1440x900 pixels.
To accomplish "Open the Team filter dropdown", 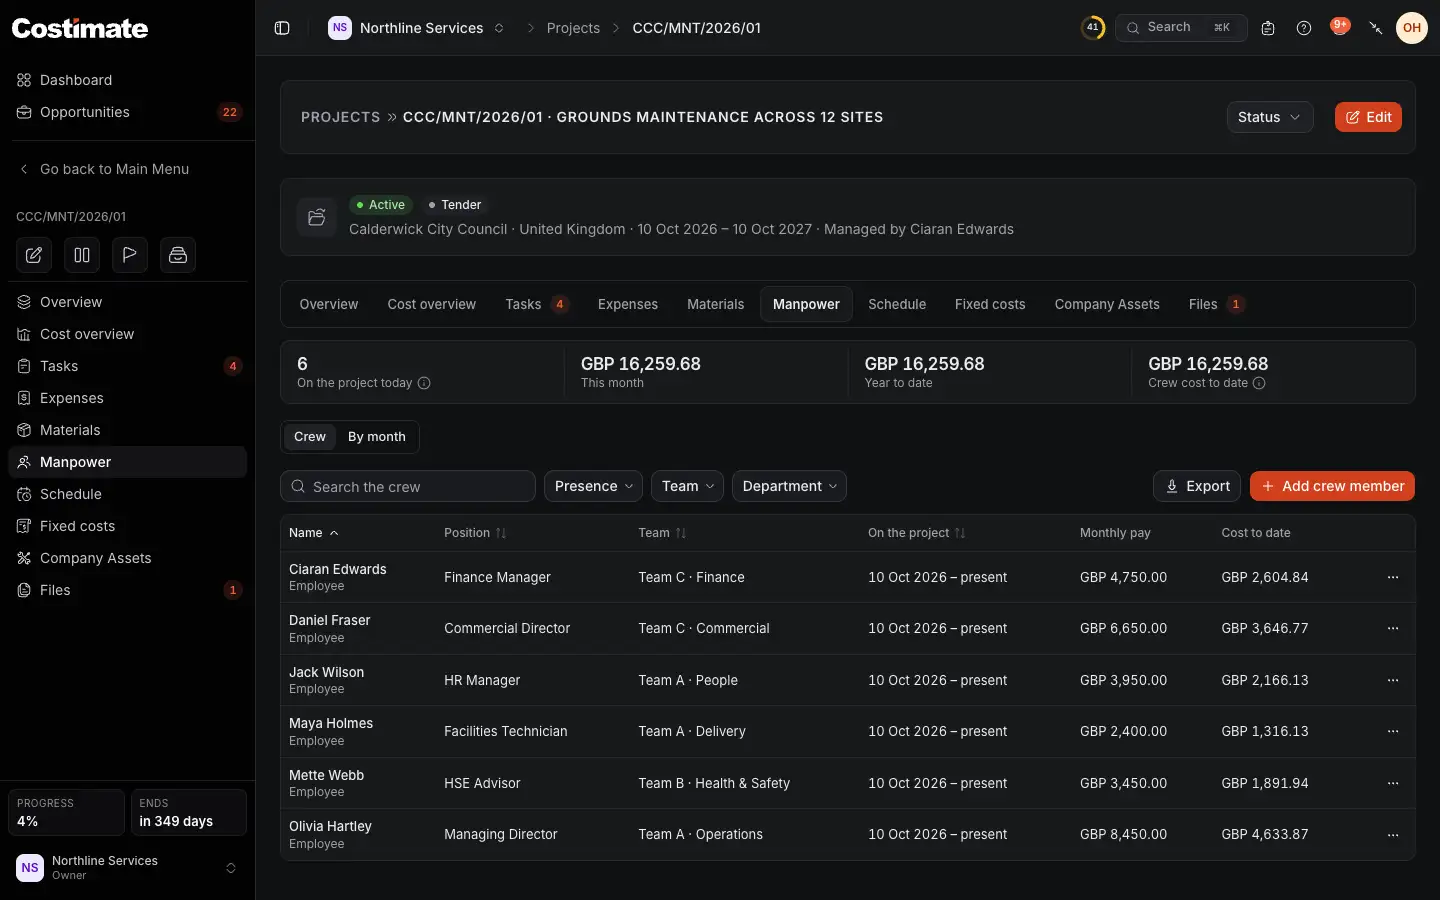I will (687, 486).
